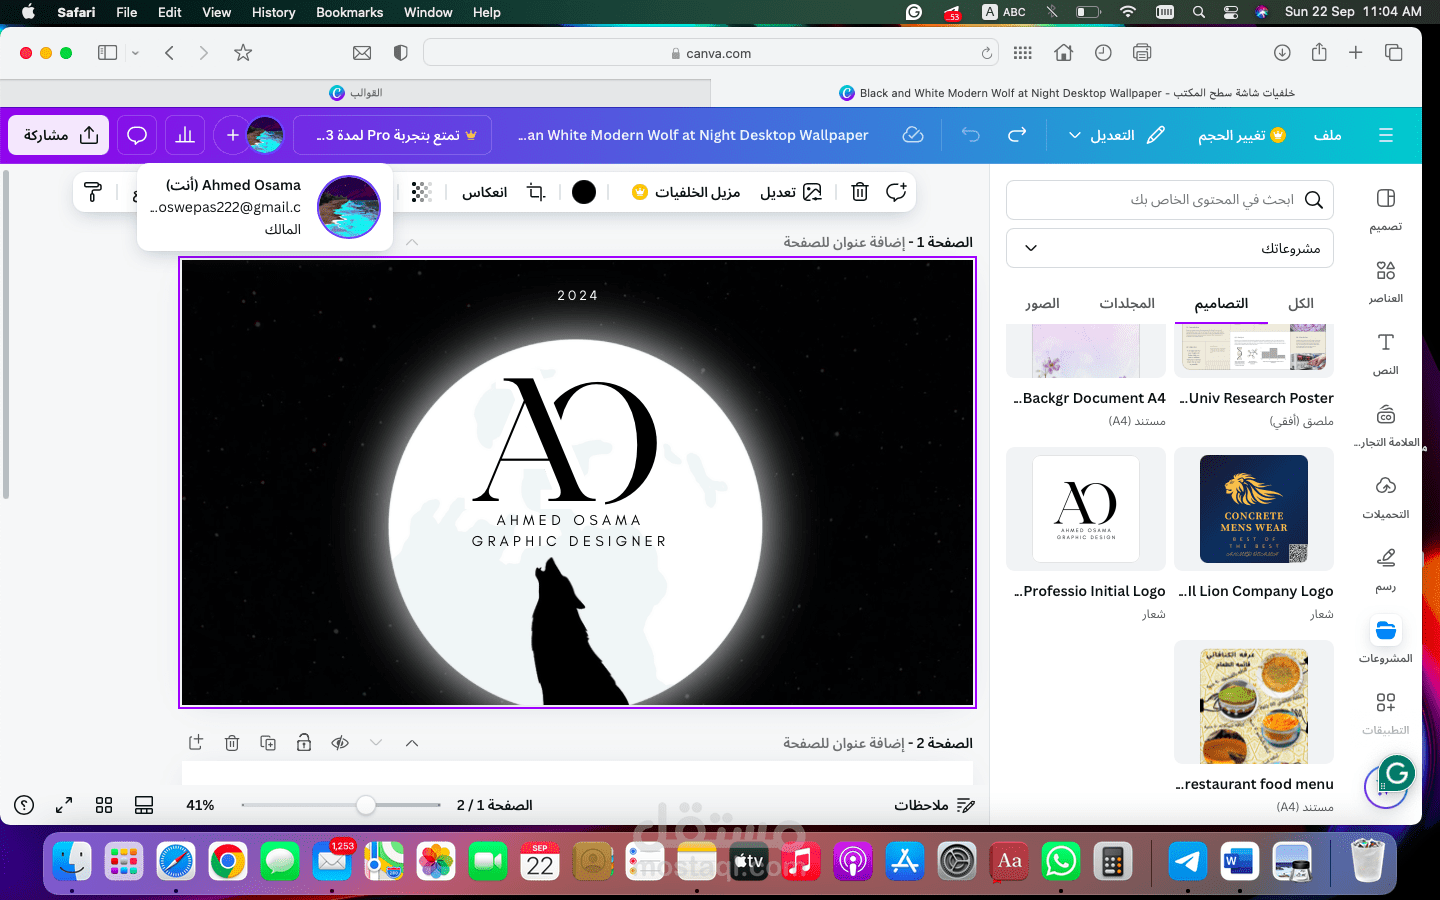Screen dimensions: 1440x900
Task: Click the Edit image (تعديل) button
Action: pyautogui.click(x=791, y=192)
